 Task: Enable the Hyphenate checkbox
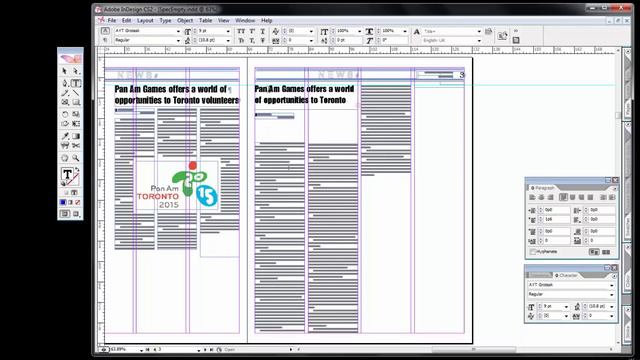tap(533, 252)
